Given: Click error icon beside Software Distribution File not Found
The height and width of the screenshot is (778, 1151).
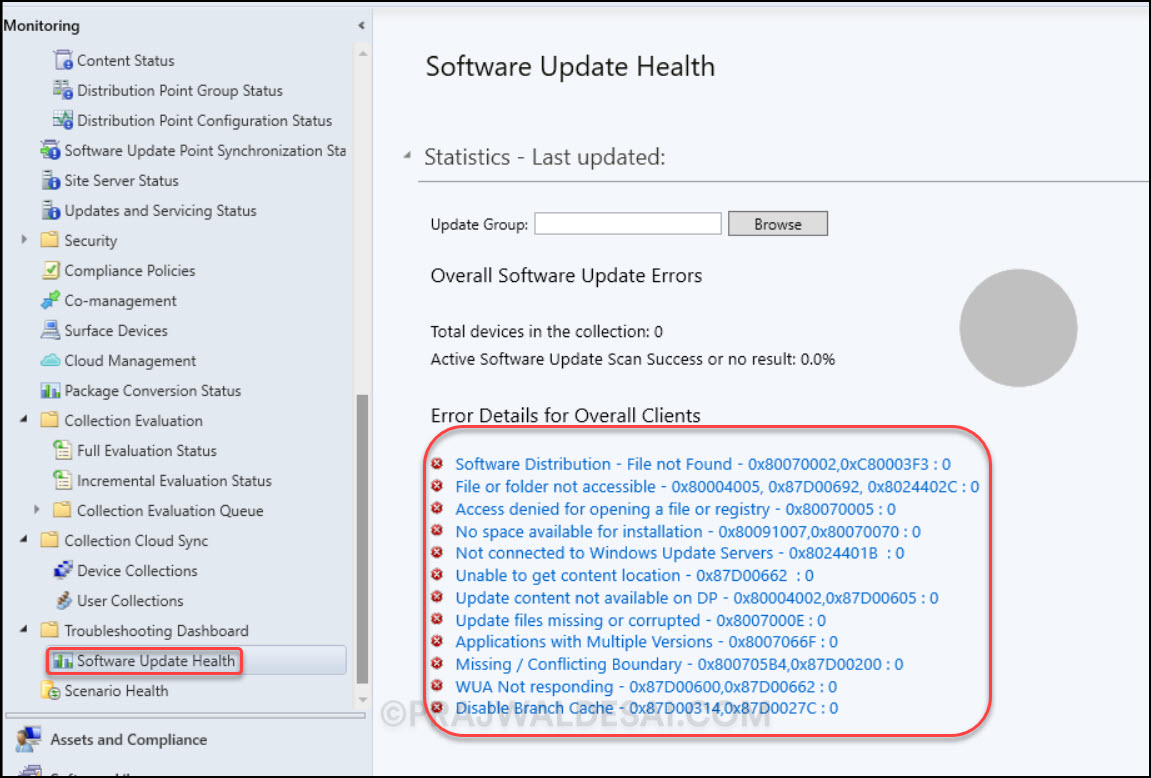Looking at the screenshot, I should 437,464.
